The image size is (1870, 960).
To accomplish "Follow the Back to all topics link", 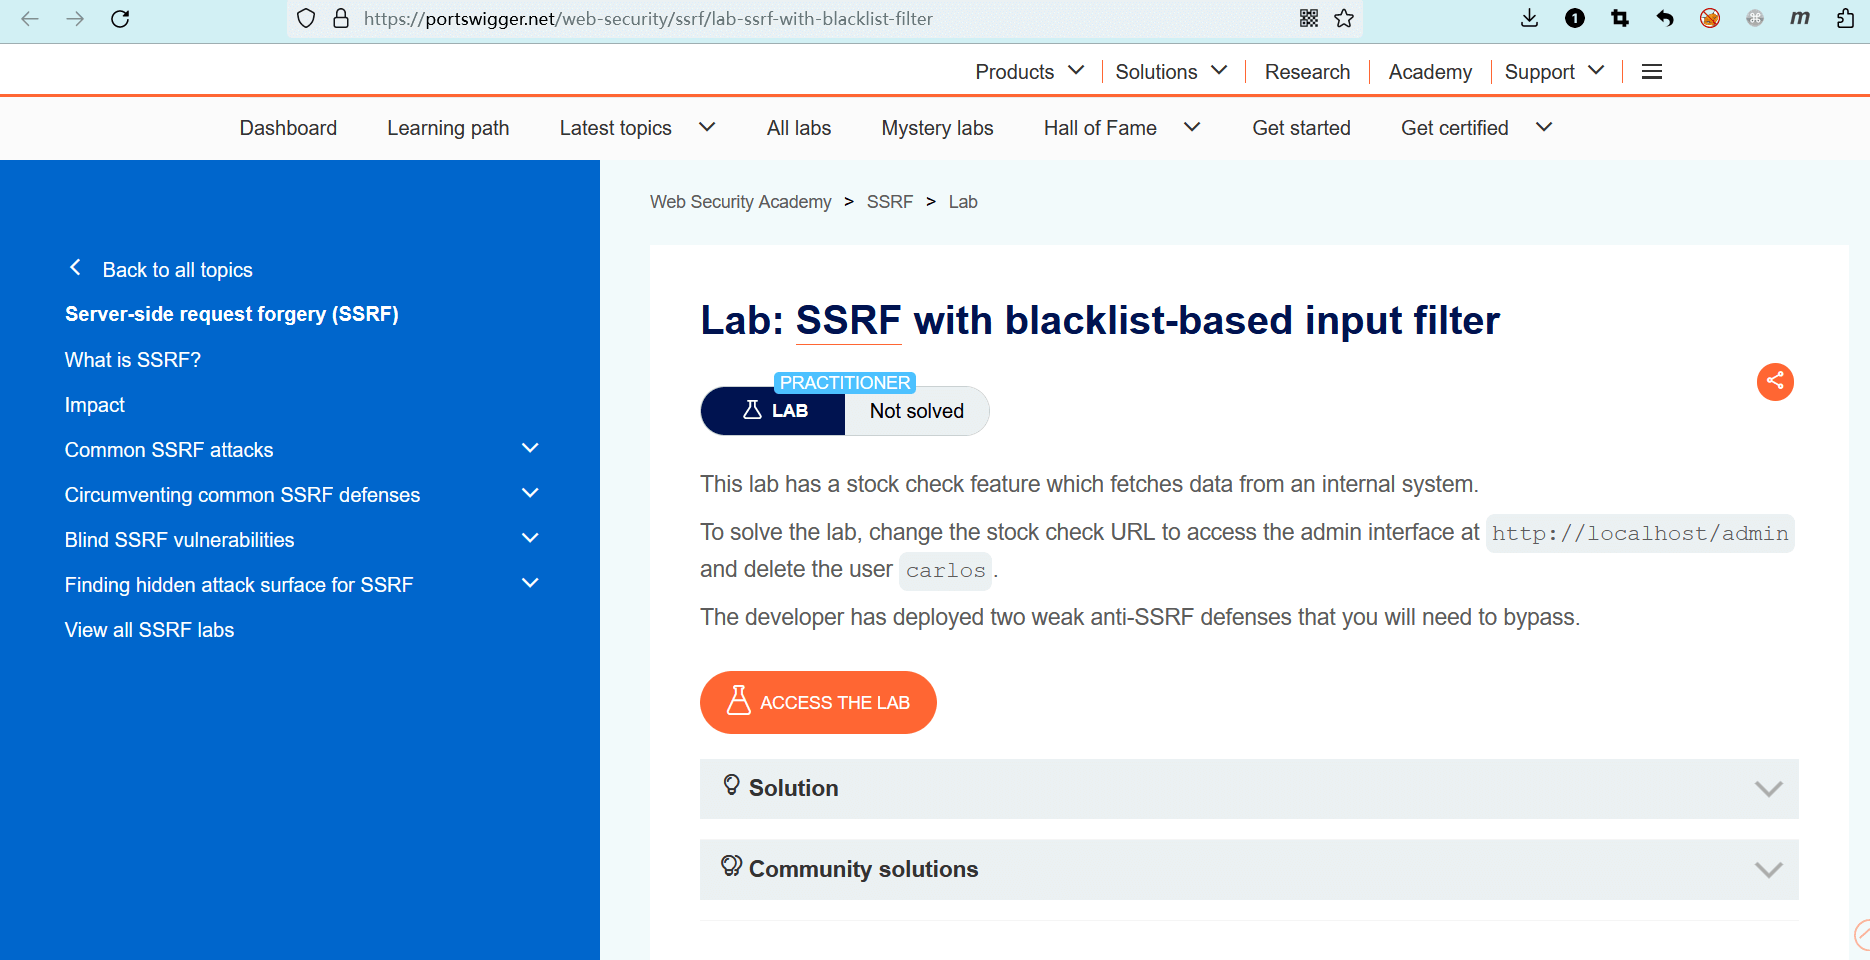I will click(x=177, y=270).
